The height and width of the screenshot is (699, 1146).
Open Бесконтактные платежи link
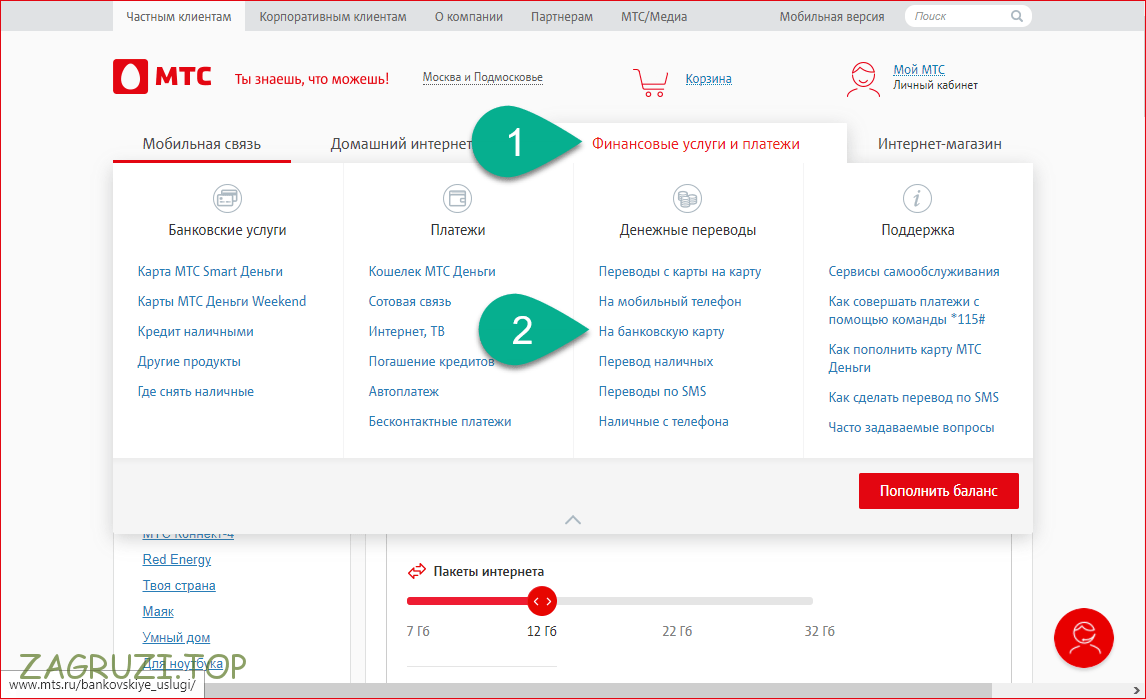point(439,421)
